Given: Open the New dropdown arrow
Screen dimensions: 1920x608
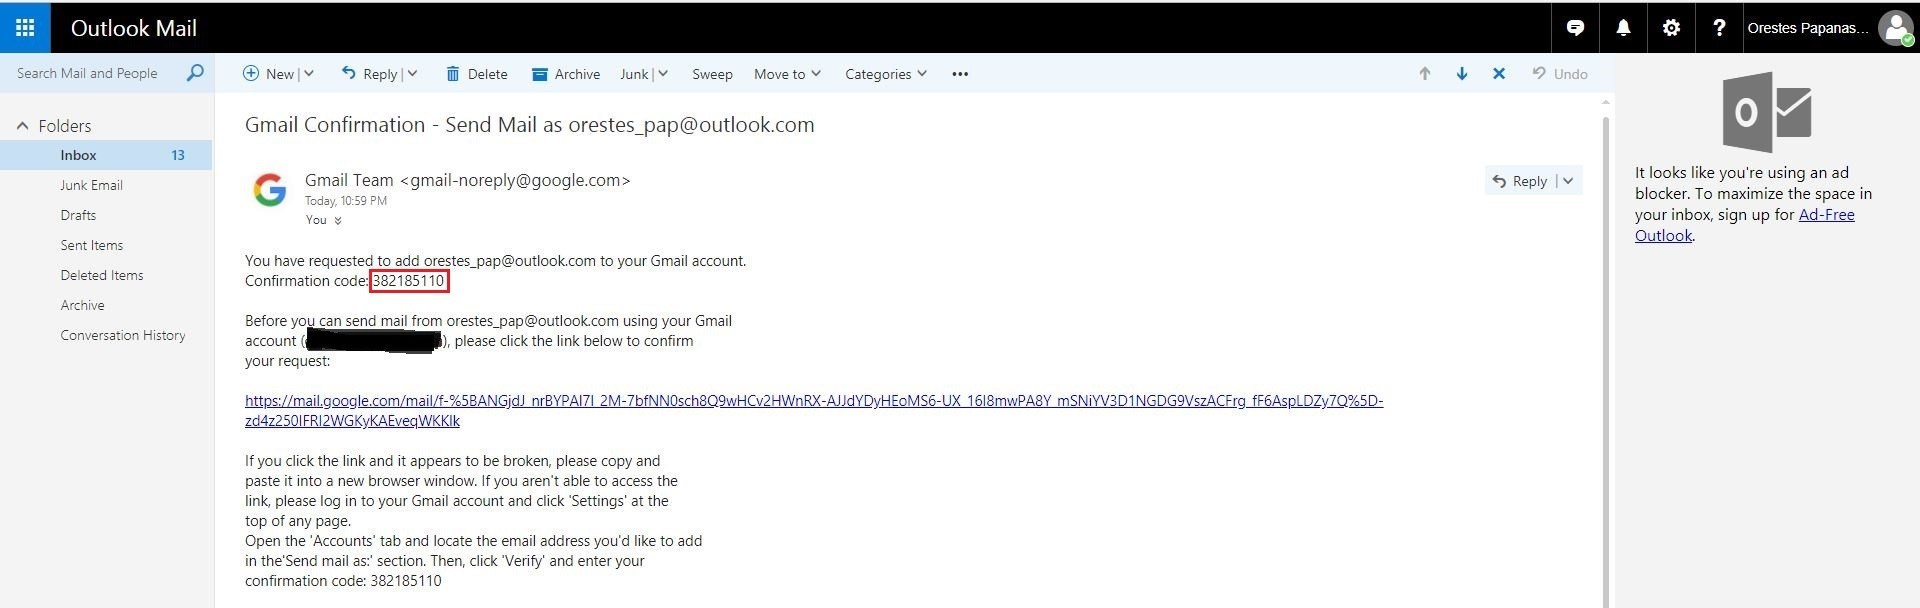Looking at the screenshot, I should (309, 74).
